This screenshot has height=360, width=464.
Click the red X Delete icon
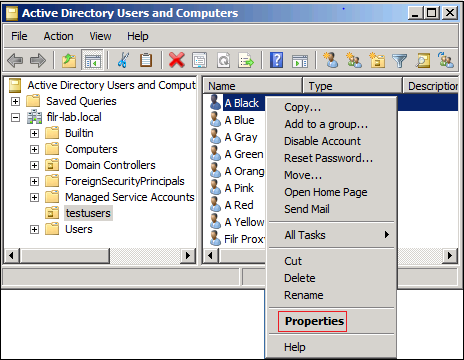click(x=177, y=60)
